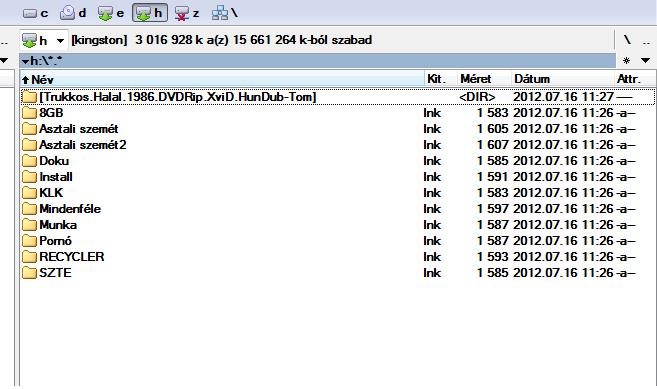Click the size value 1 593
The height and width of the screenshot is (389, 657).
[x=493, y=257]
